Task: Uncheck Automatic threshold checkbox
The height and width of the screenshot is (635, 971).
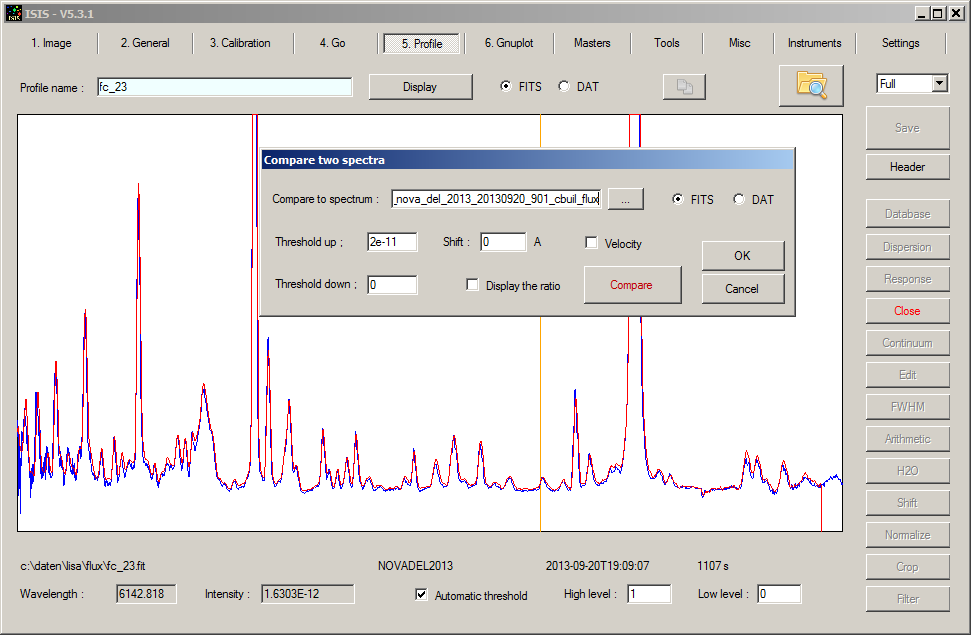Action: (421, 595)
